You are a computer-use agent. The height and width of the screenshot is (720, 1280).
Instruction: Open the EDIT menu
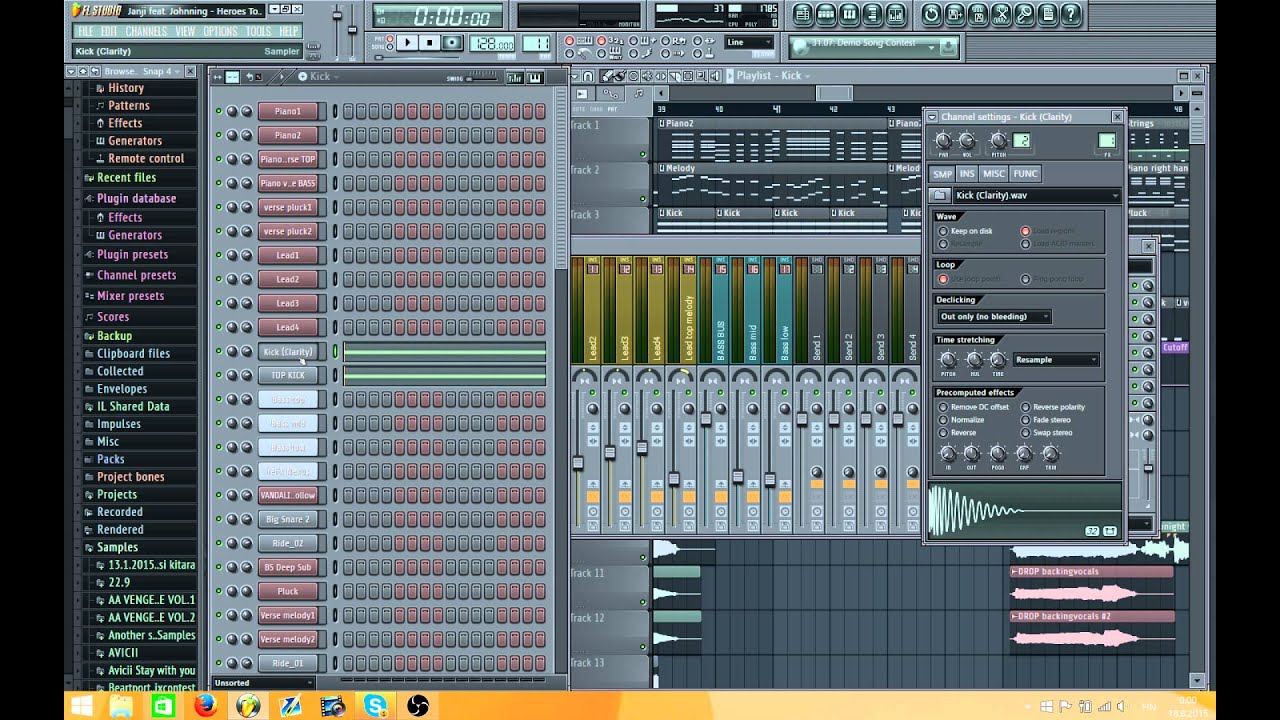(x=109, y=31)
